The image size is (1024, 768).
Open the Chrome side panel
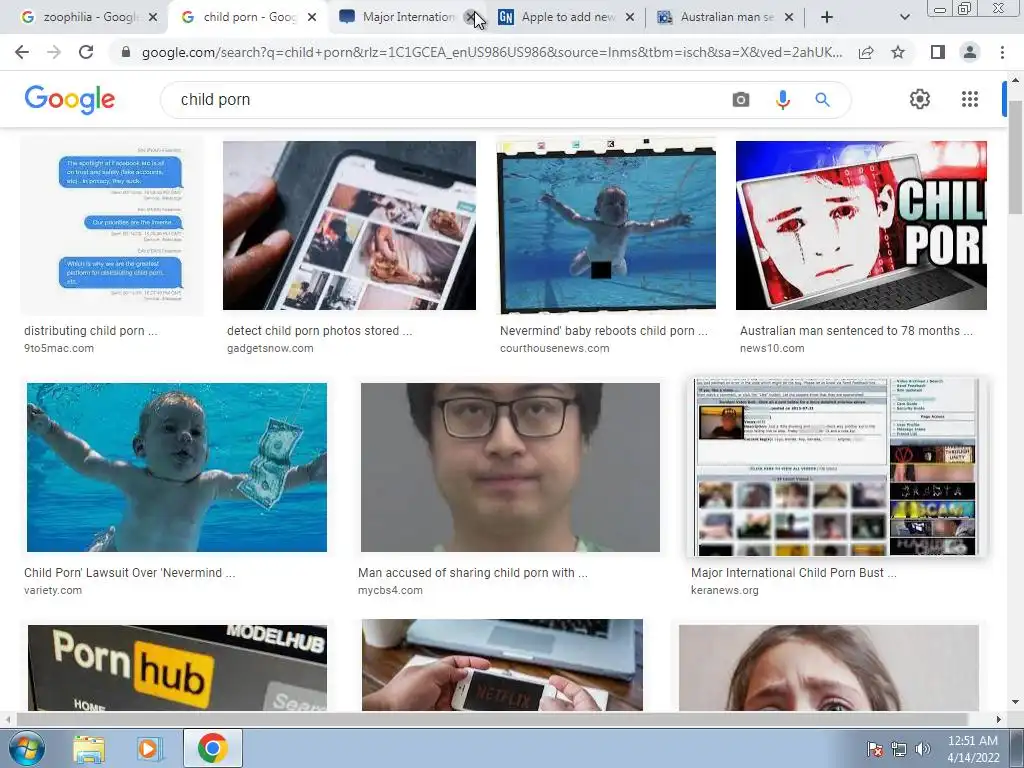938,52
